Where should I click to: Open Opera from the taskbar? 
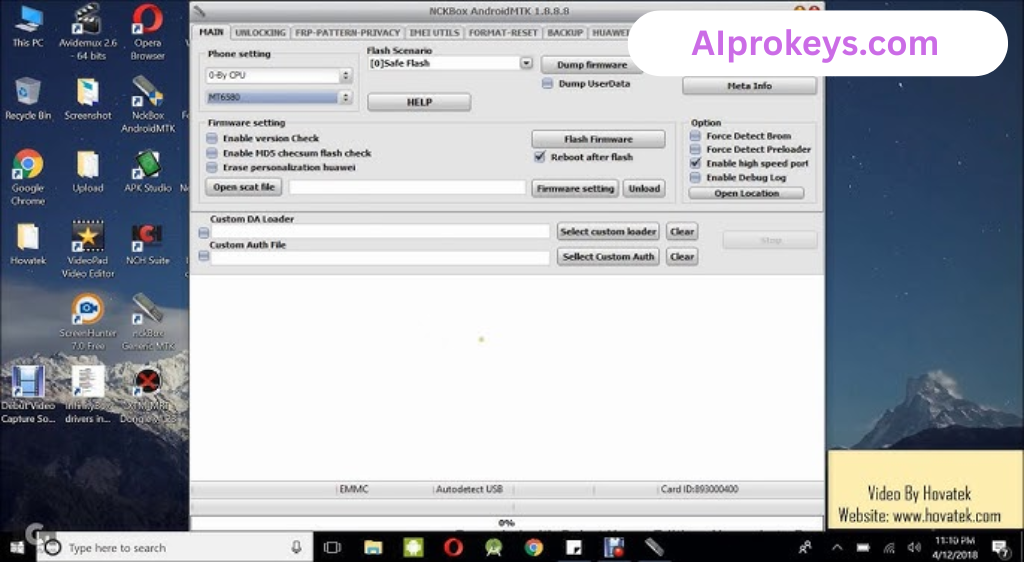tap(453, 547)
